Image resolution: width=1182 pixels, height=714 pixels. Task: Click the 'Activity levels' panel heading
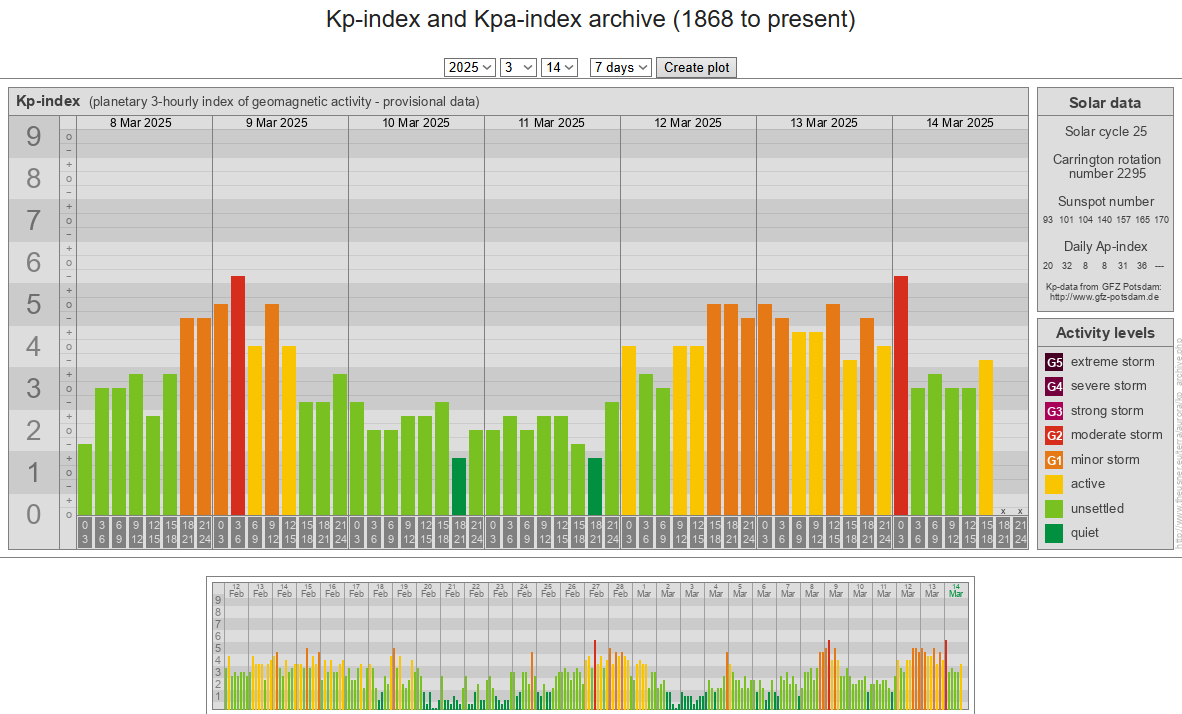(1105, 333)
